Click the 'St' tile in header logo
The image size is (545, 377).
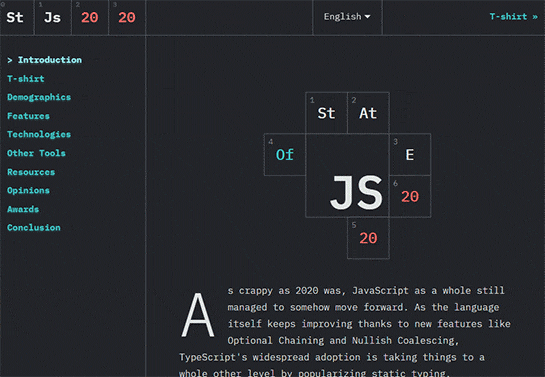17,17
